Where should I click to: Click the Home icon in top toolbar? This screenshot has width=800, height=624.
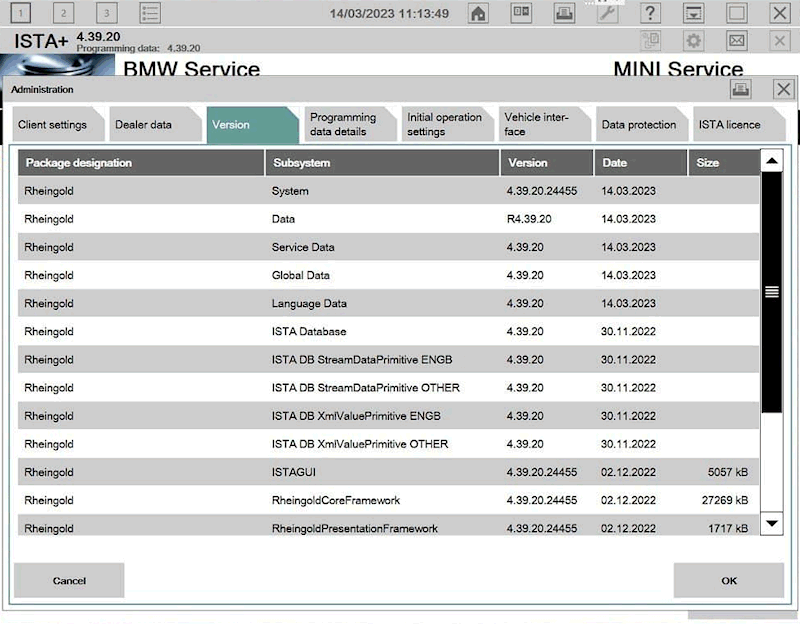[479, 13]
